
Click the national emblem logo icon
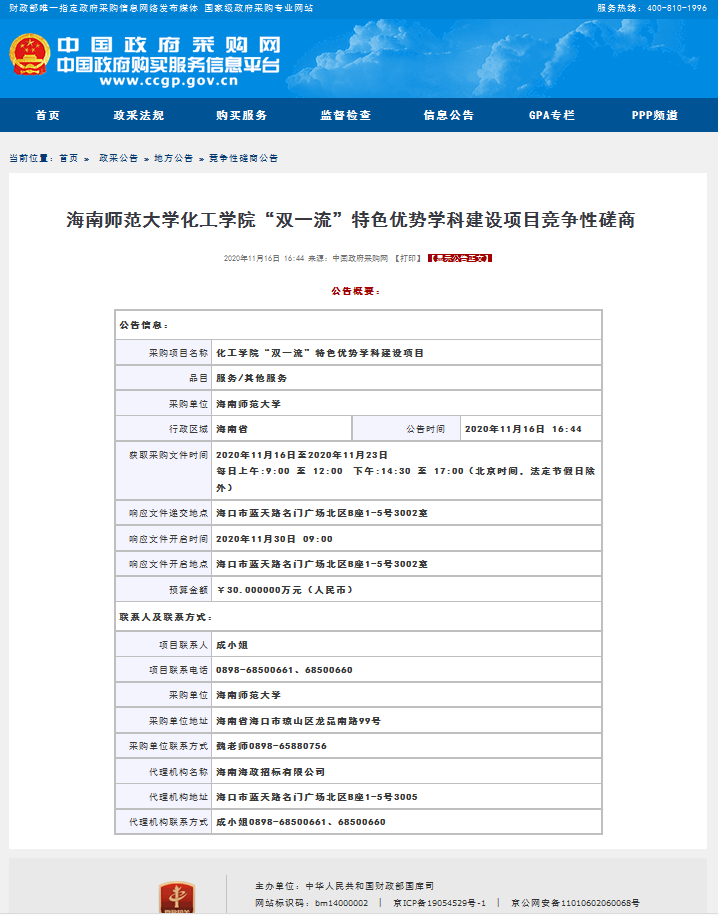point(30,54)
